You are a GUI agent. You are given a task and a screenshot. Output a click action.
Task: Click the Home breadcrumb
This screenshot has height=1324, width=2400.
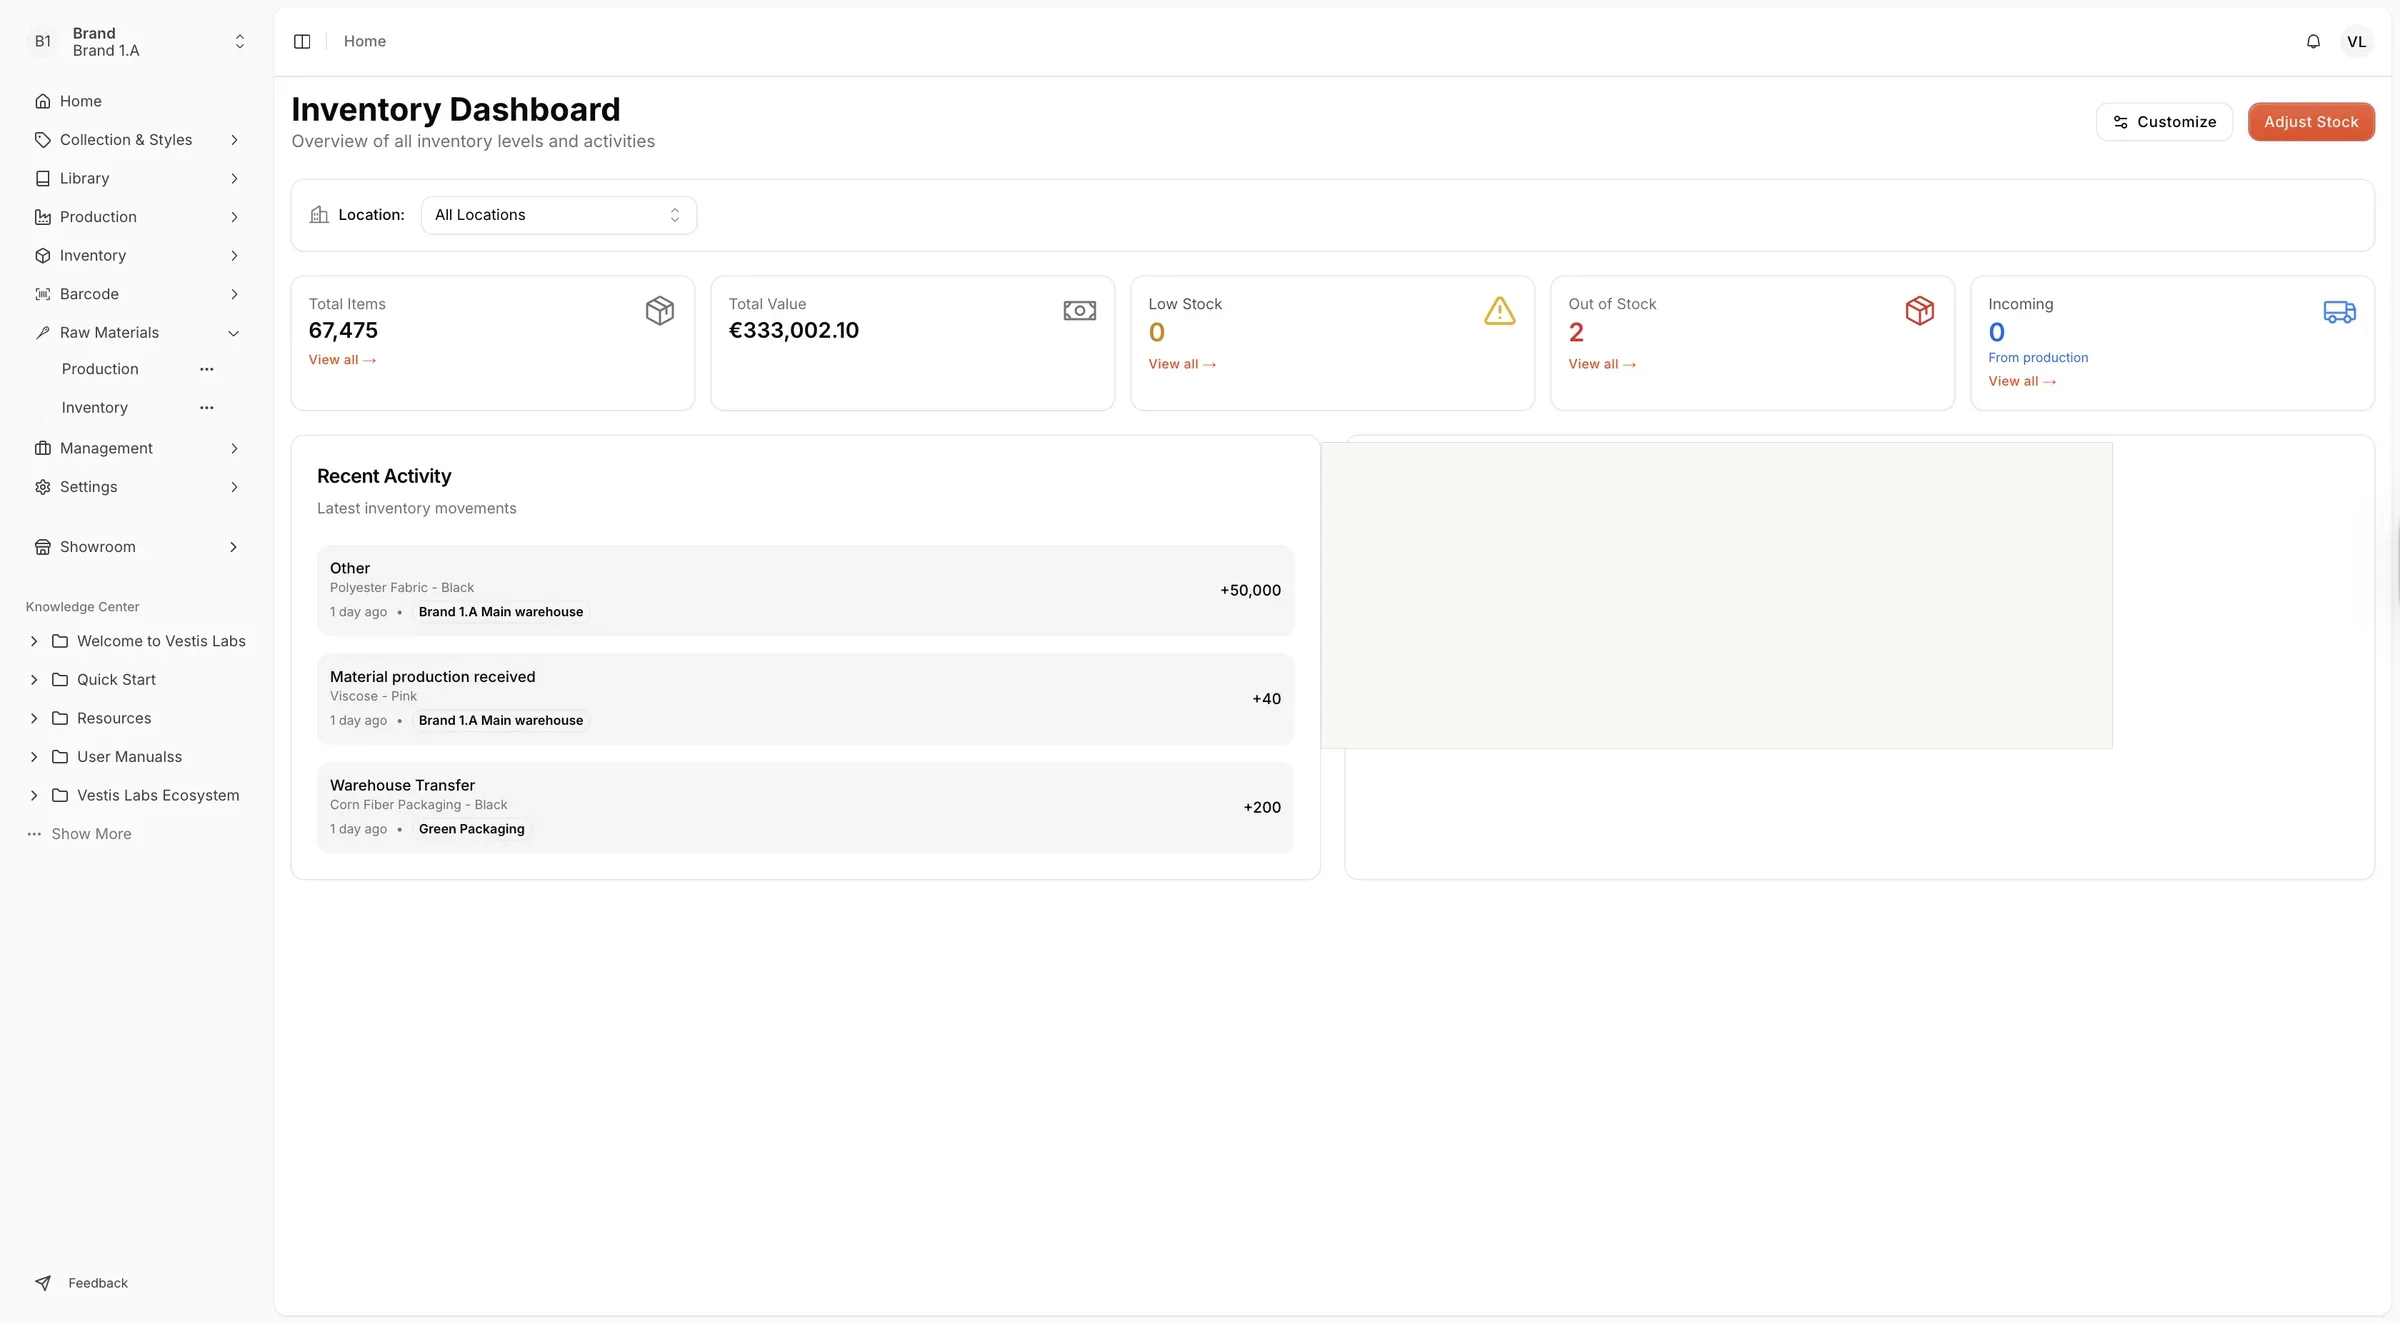point(365,41)
